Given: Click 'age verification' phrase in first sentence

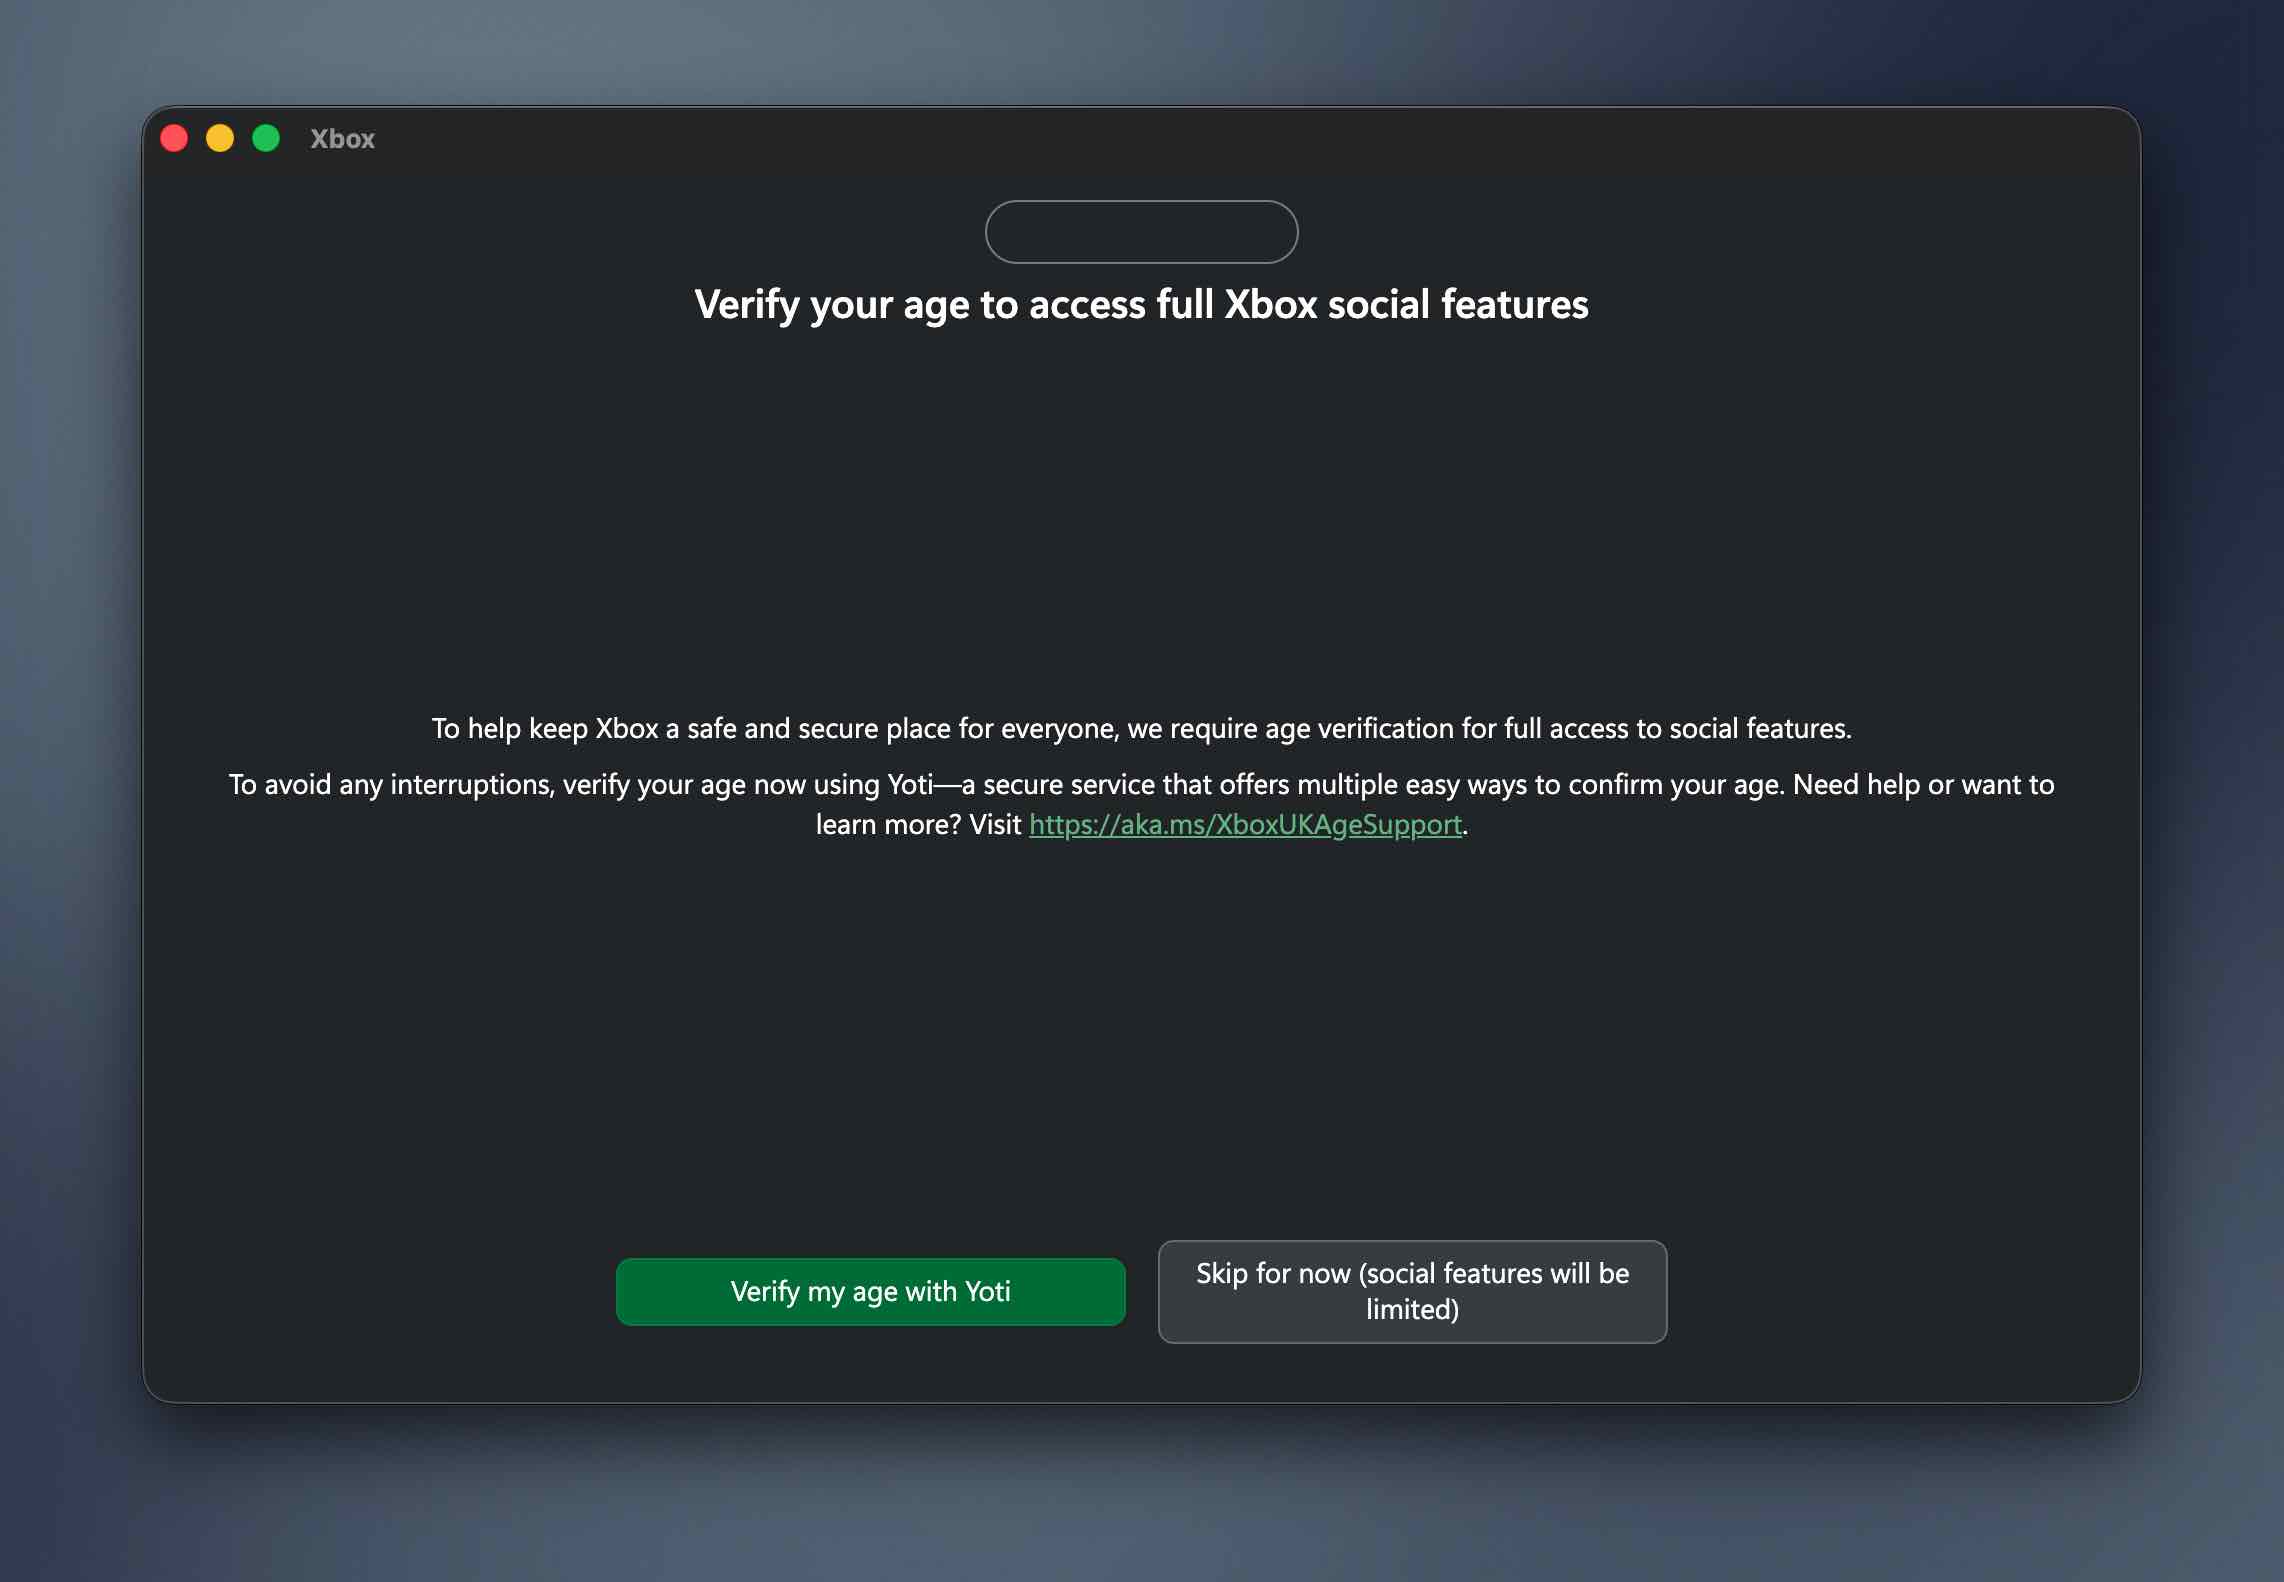Looking at the screenshot, I should pyautogui.click(x=1359, y=729).
